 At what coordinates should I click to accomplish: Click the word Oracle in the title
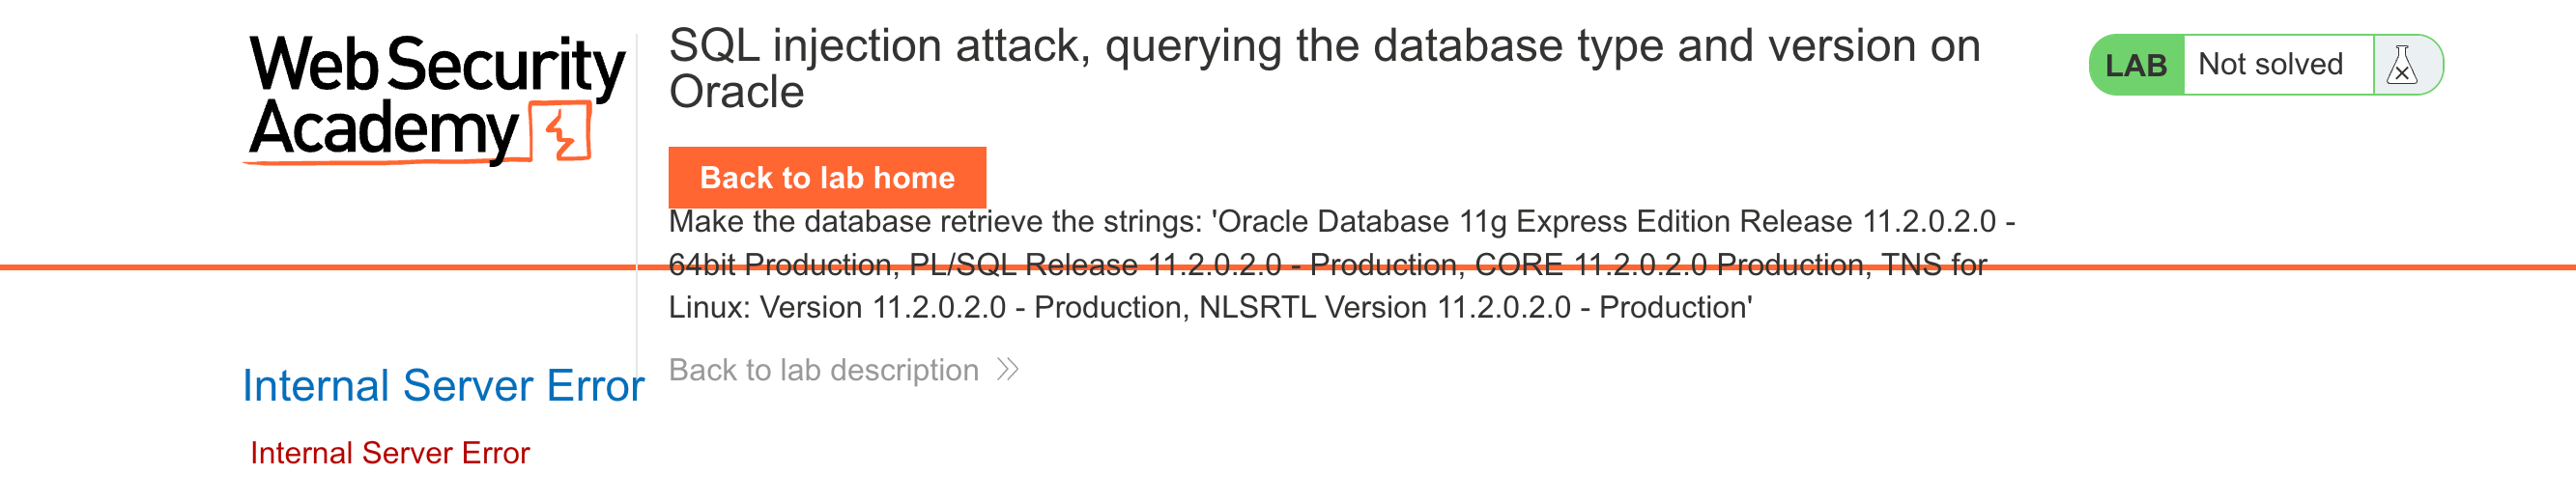(736, 93)
